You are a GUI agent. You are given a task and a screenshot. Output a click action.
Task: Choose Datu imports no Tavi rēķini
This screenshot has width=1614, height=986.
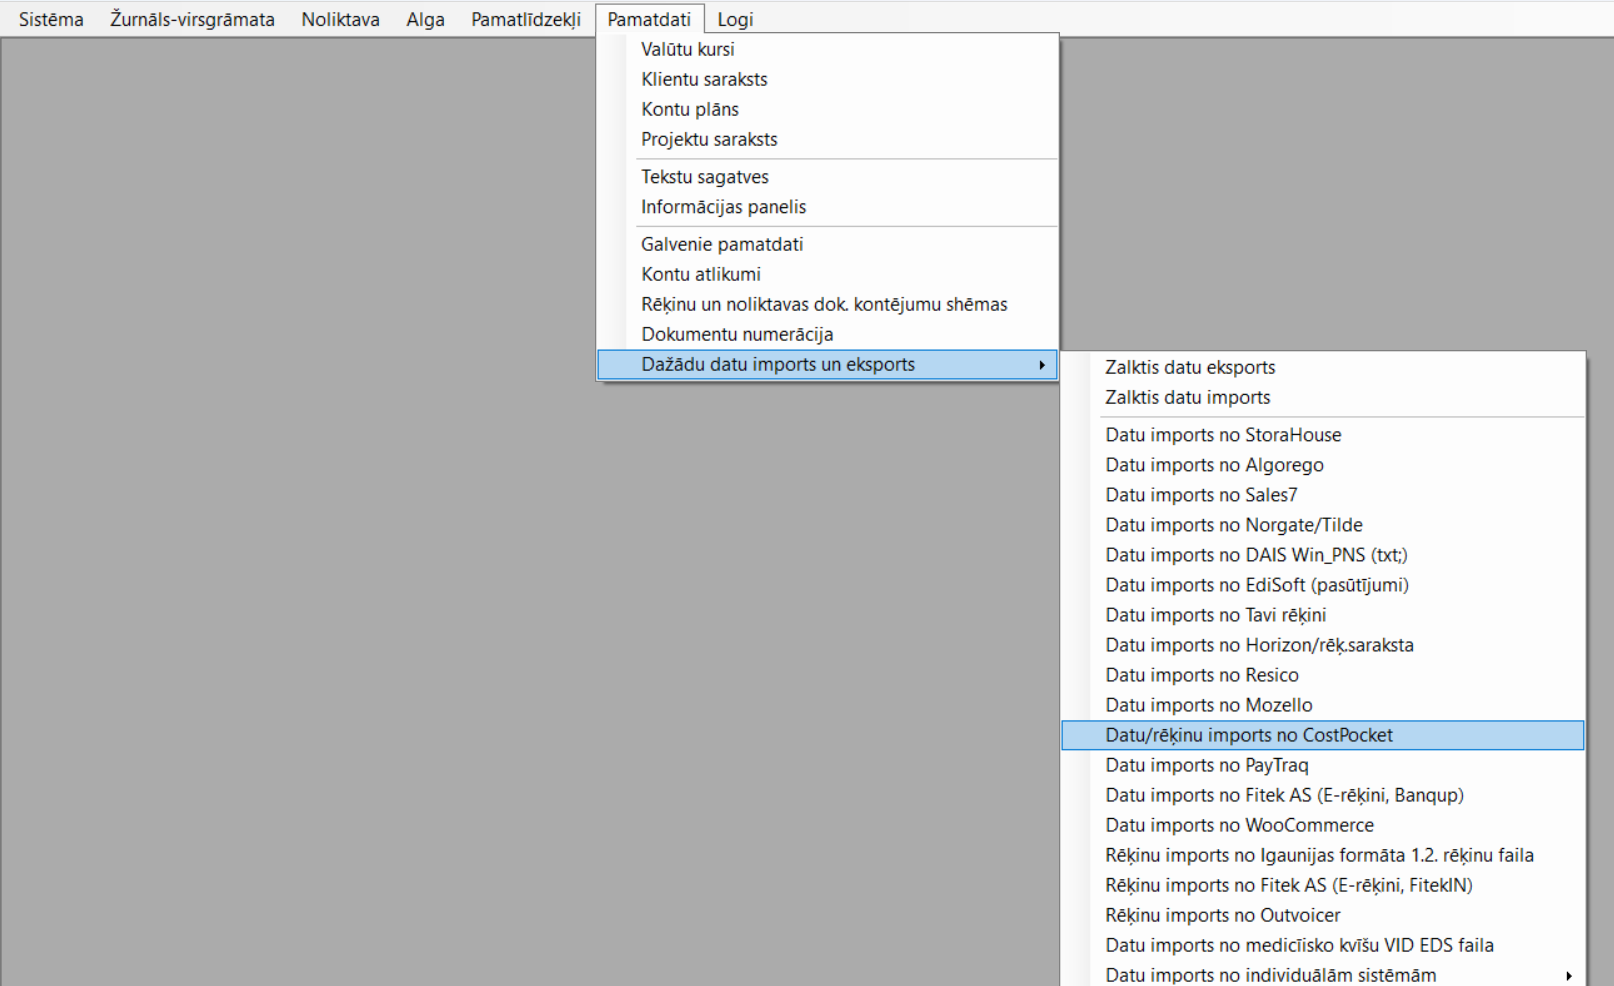click(x=1323, y=615)
